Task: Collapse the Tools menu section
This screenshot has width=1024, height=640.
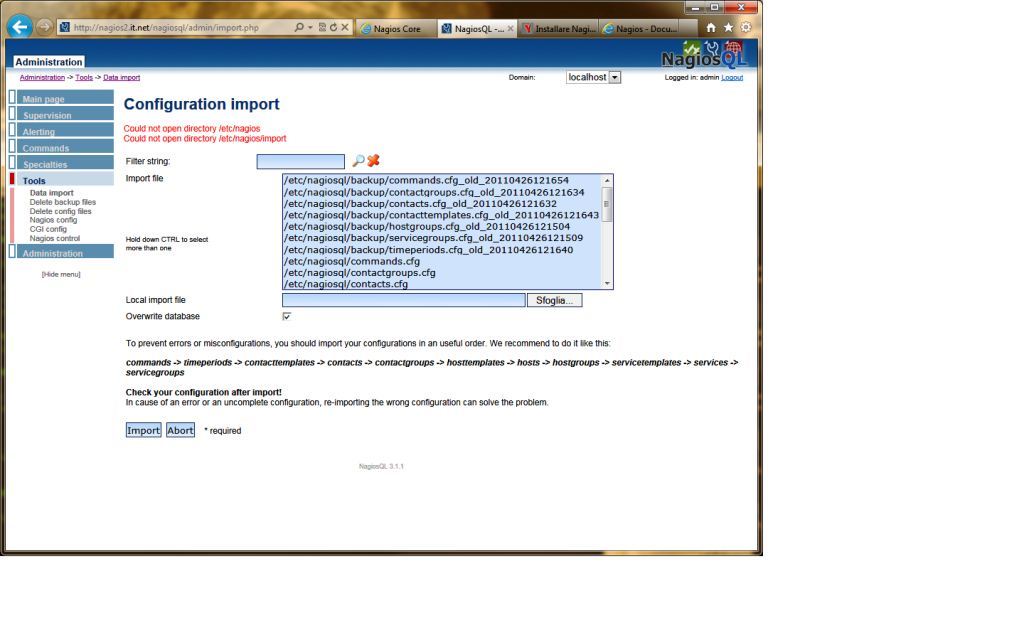Action: point(65,180)
